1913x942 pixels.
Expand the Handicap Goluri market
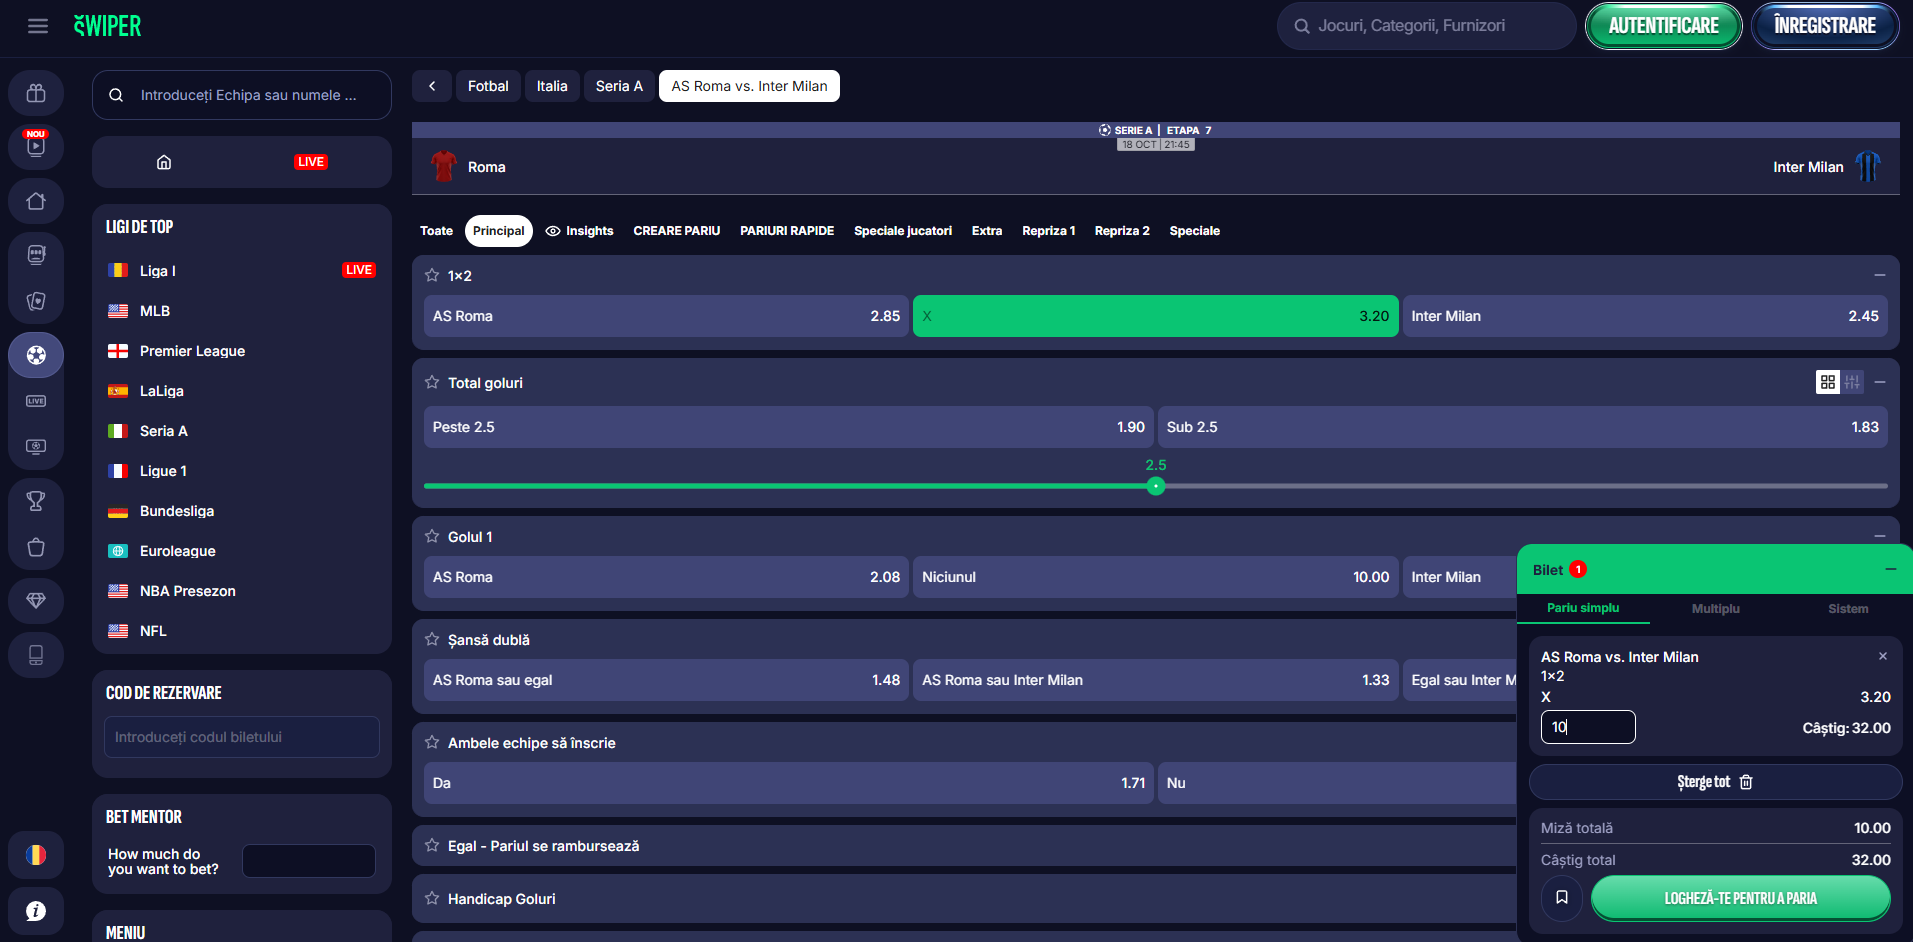point(501,899)
